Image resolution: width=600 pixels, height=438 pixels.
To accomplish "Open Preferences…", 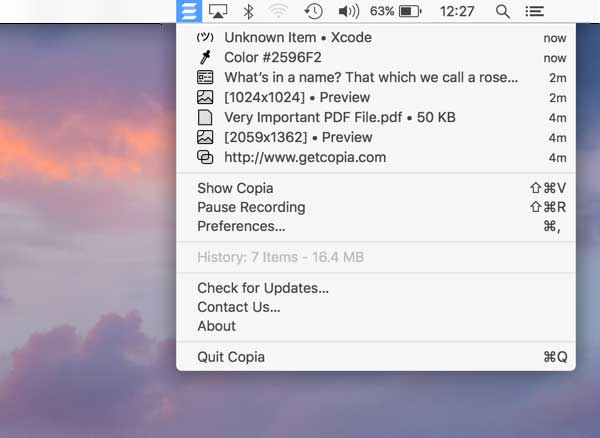I will (376, 226).
